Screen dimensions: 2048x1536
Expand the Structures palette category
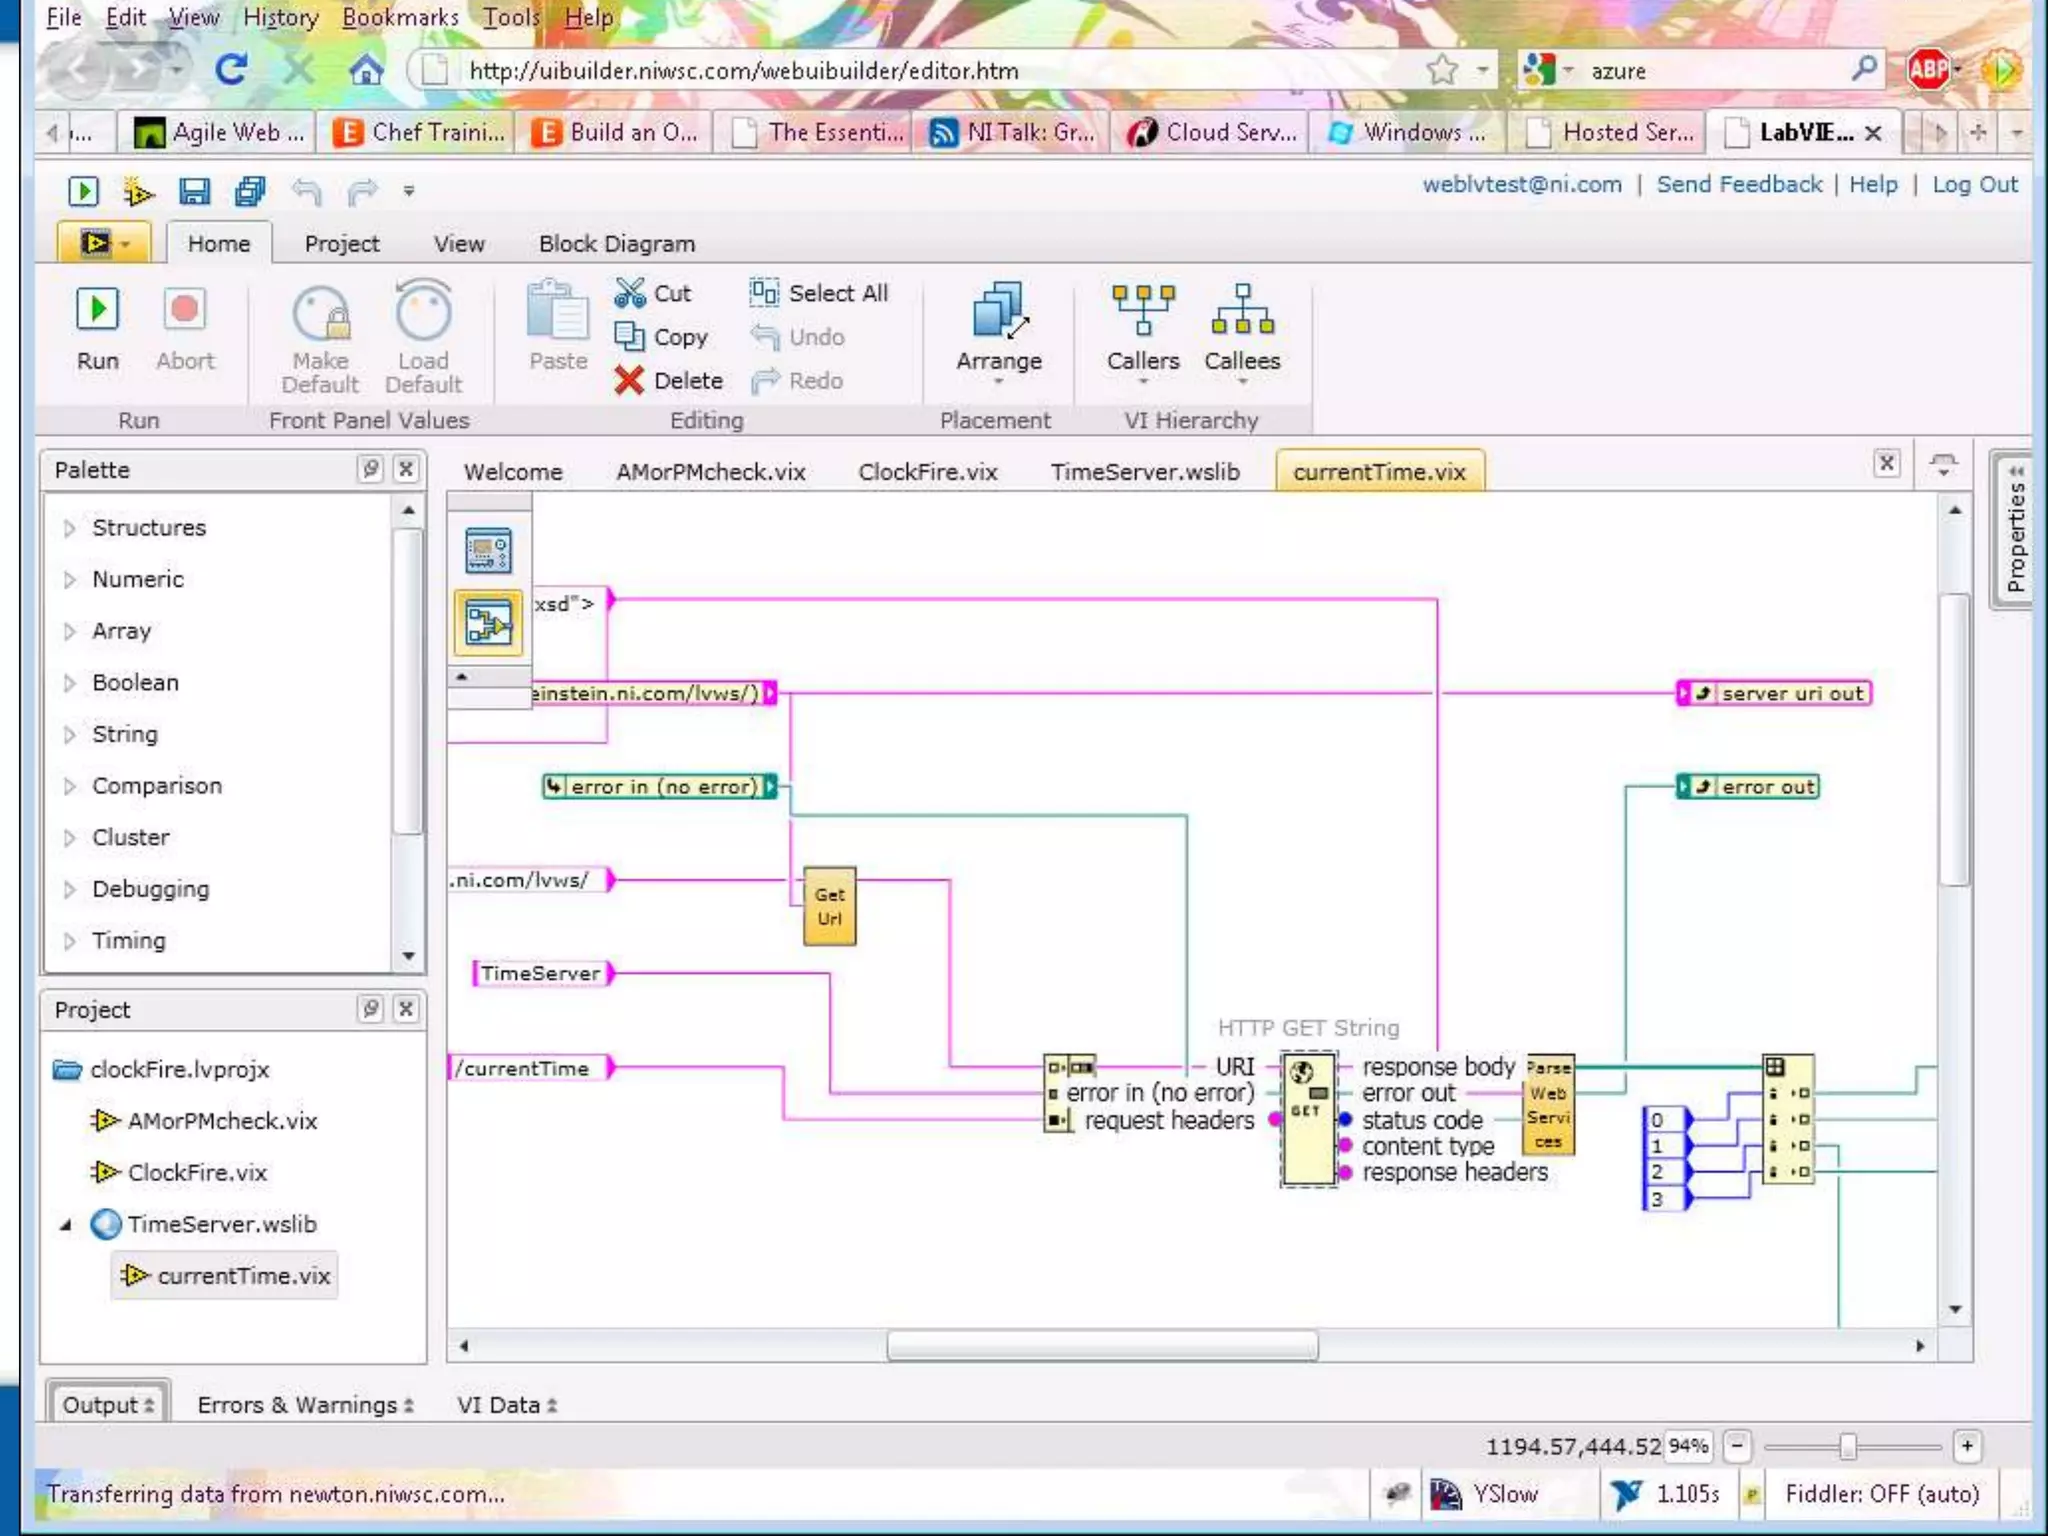pyautogui.click(x=69, y=528)
